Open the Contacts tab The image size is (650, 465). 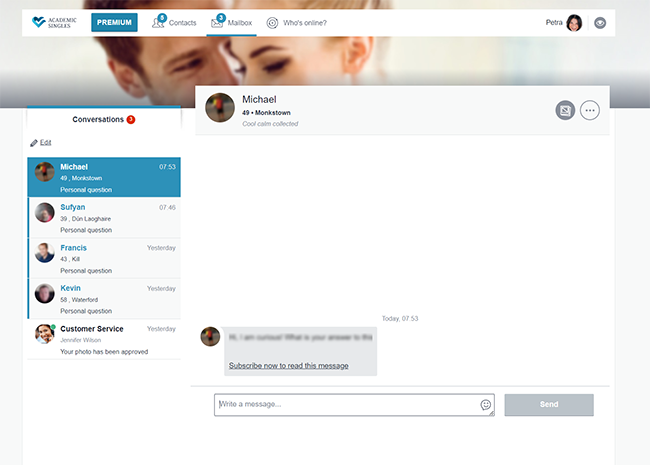(x=174, y=22)
